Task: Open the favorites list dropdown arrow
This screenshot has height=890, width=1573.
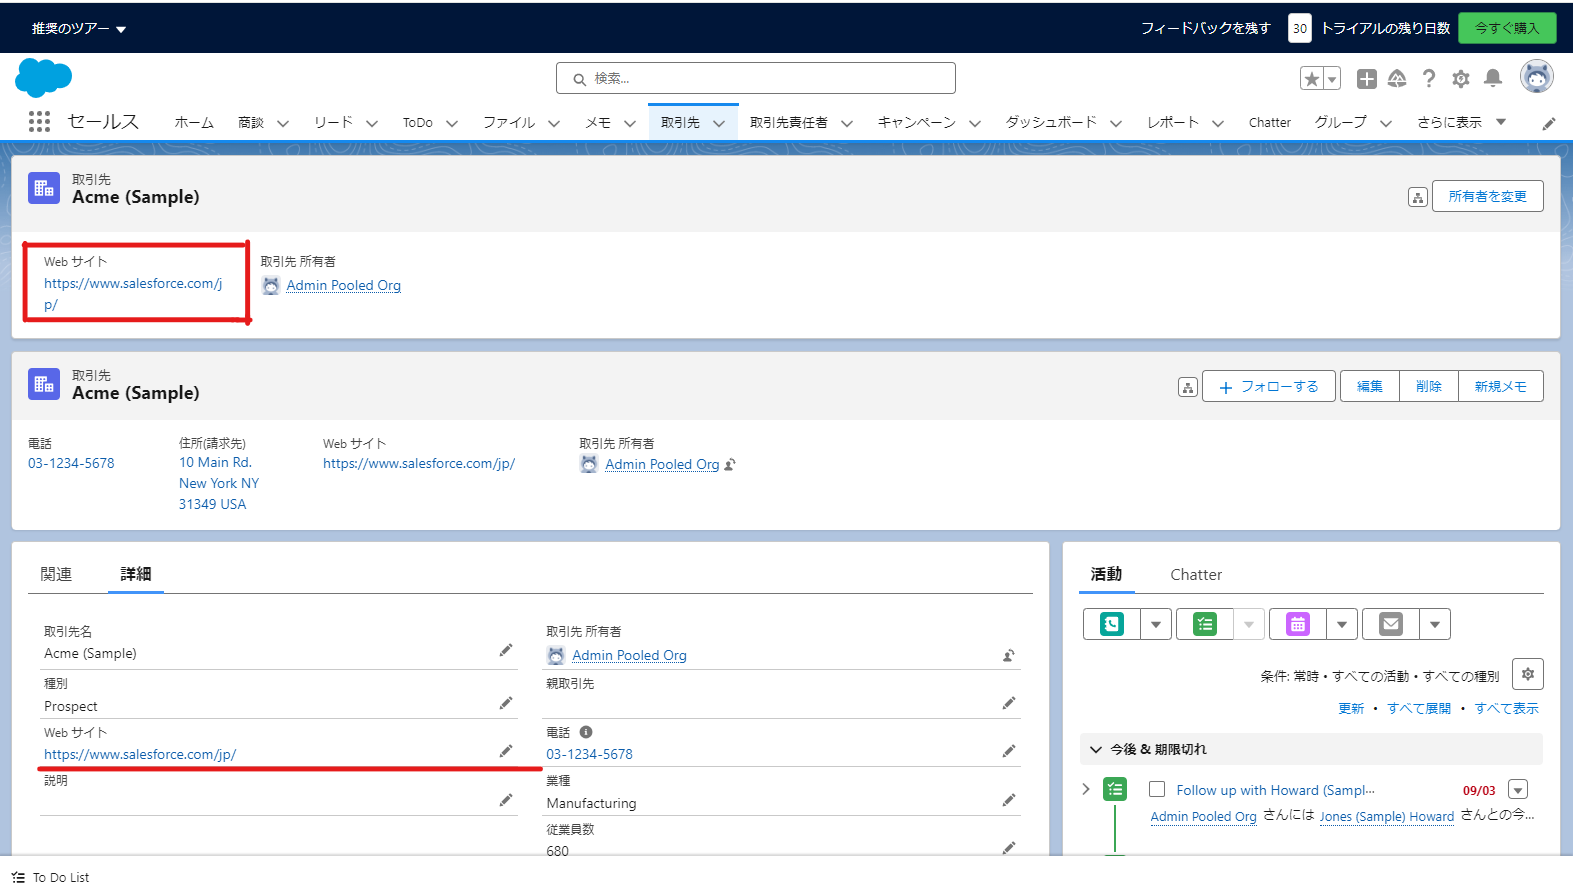Action: click(x=1332, y=79)
